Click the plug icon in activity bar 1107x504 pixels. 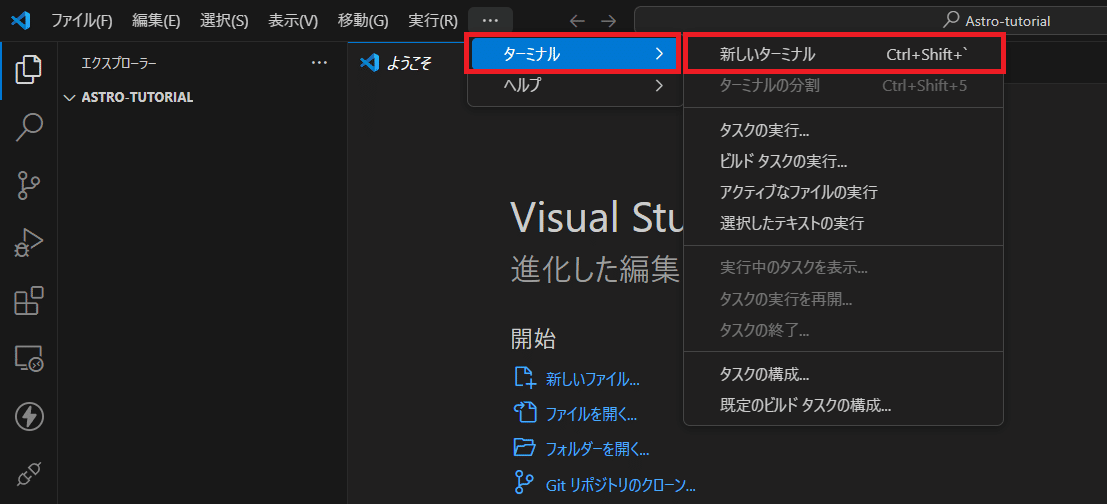pyautogui.click(x=29, y=475)
